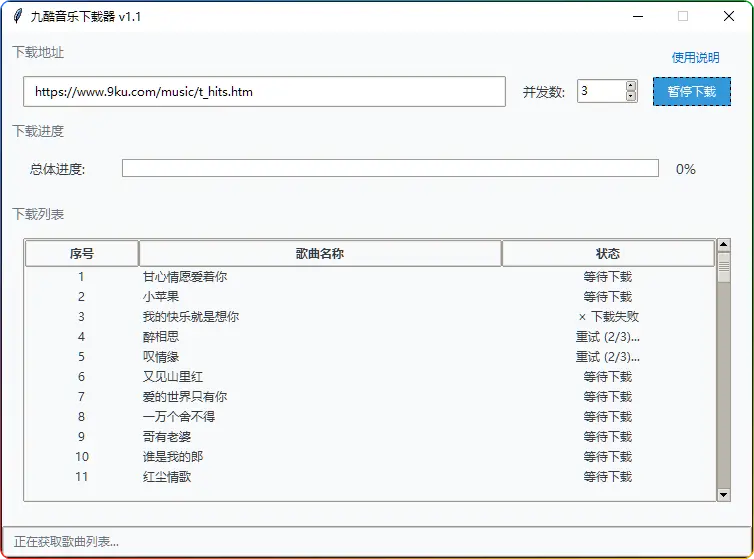Select the song 我的快乐就是想你
This screenshot has height=559, width=754.
click(191, 317)
